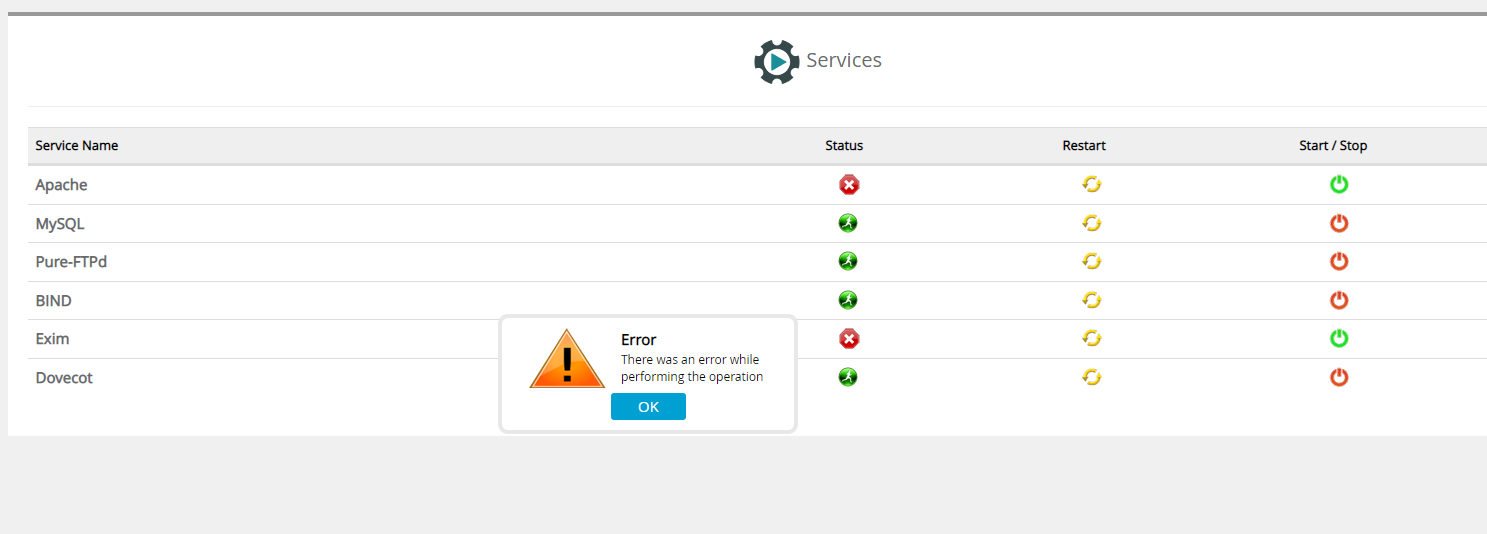Select the Exim service name
The height and width of the screenshot is (534, 1487).
point(52,339)
